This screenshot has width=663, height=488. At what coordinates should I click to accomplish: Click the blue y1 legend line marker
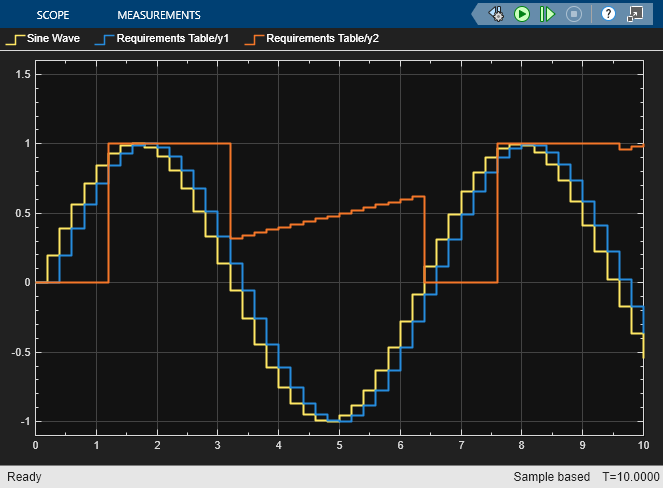[105, 39]
